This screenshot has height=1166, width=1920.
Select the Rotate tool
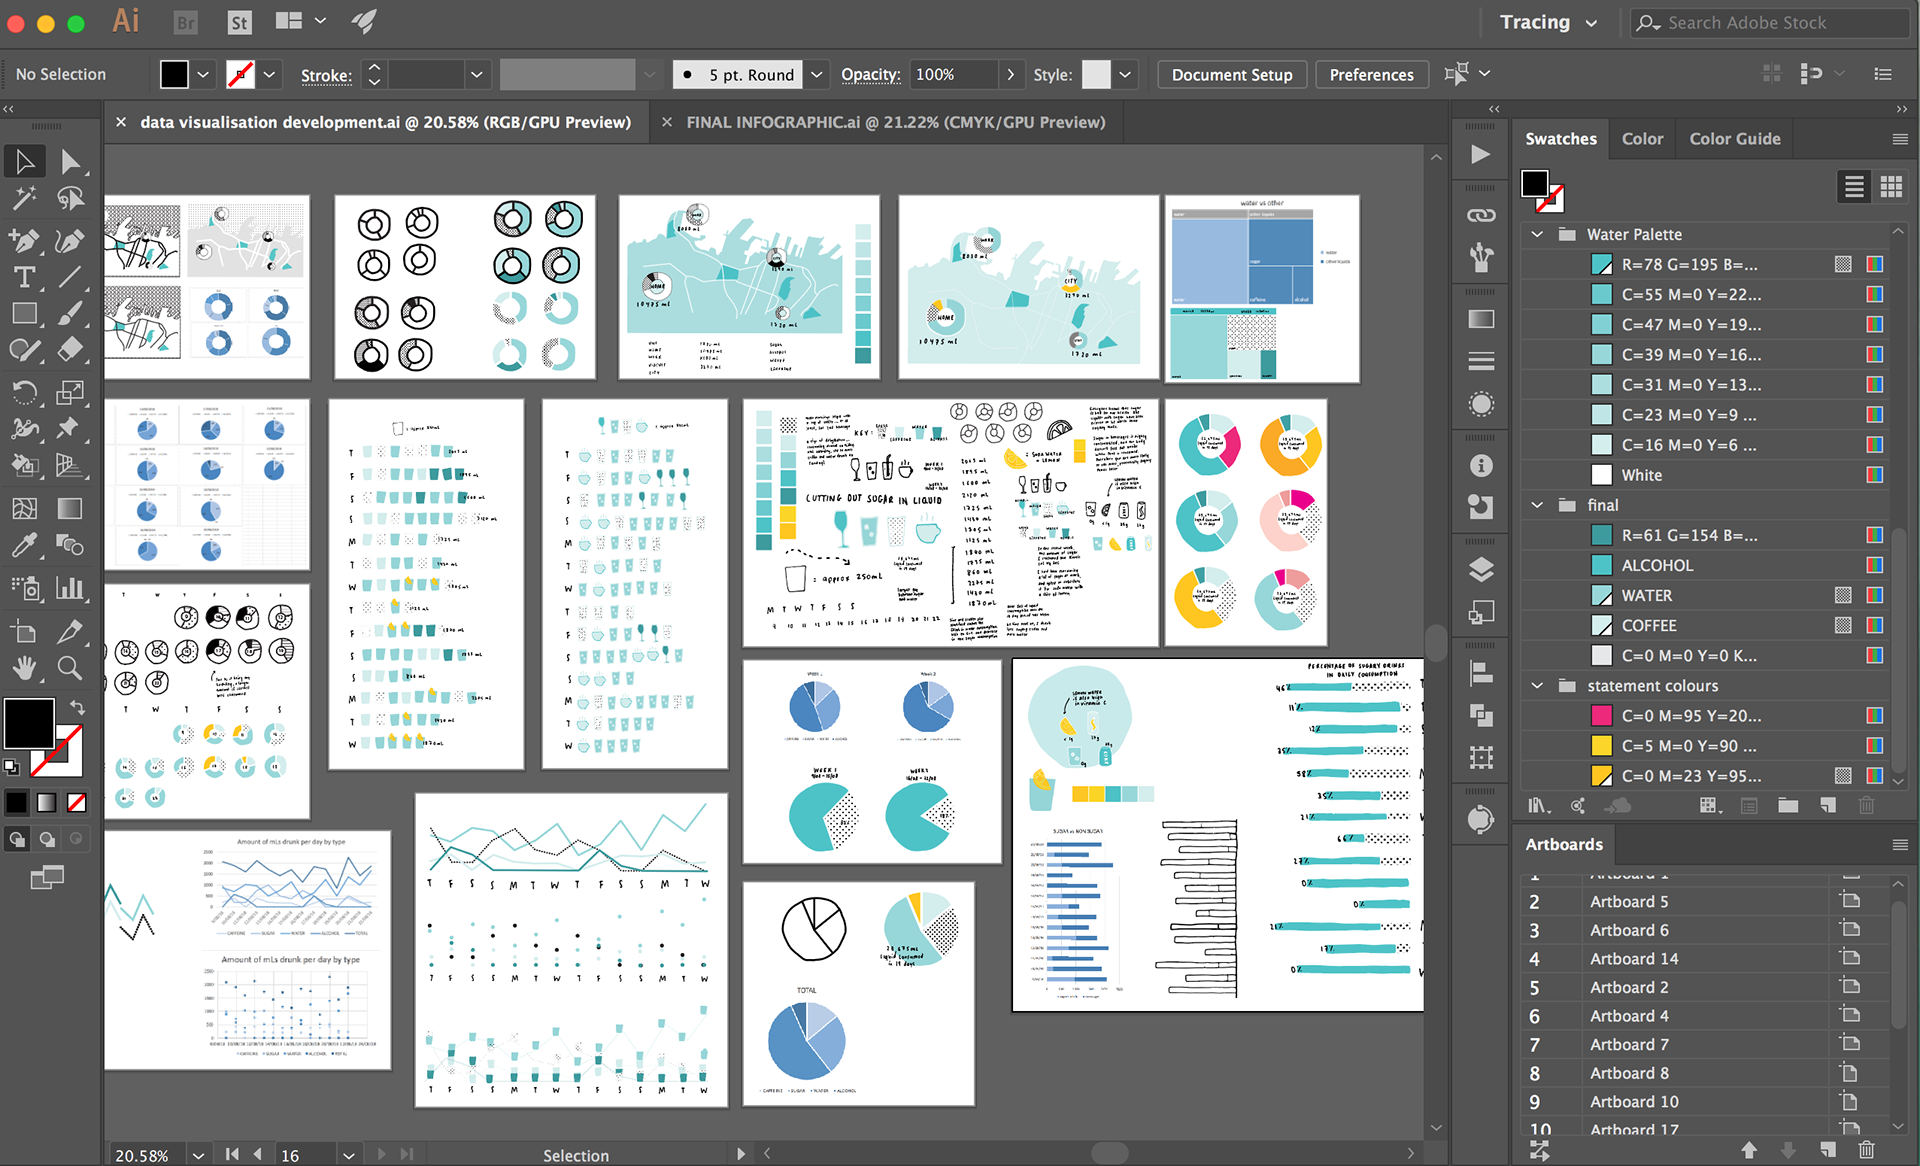click(x=25, y=393)
